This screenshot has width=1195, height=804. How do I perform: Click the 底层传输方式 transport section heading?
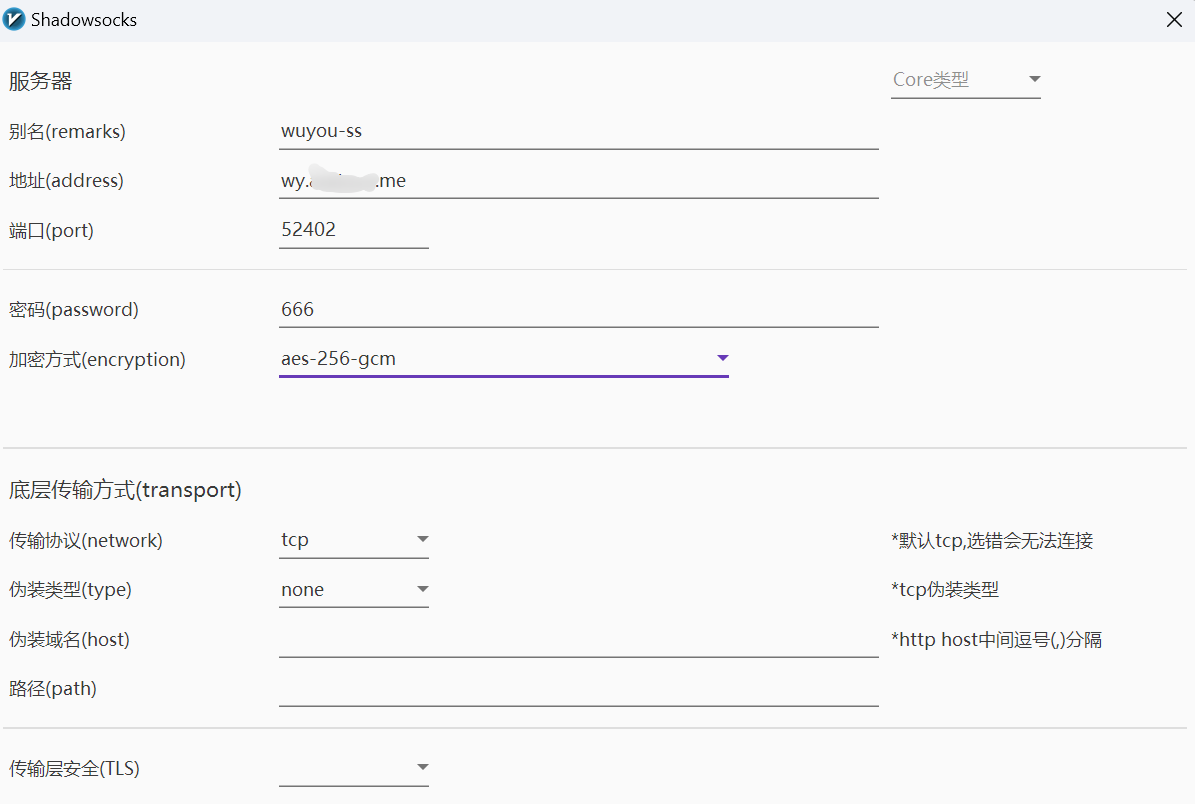tap(125, 490)
